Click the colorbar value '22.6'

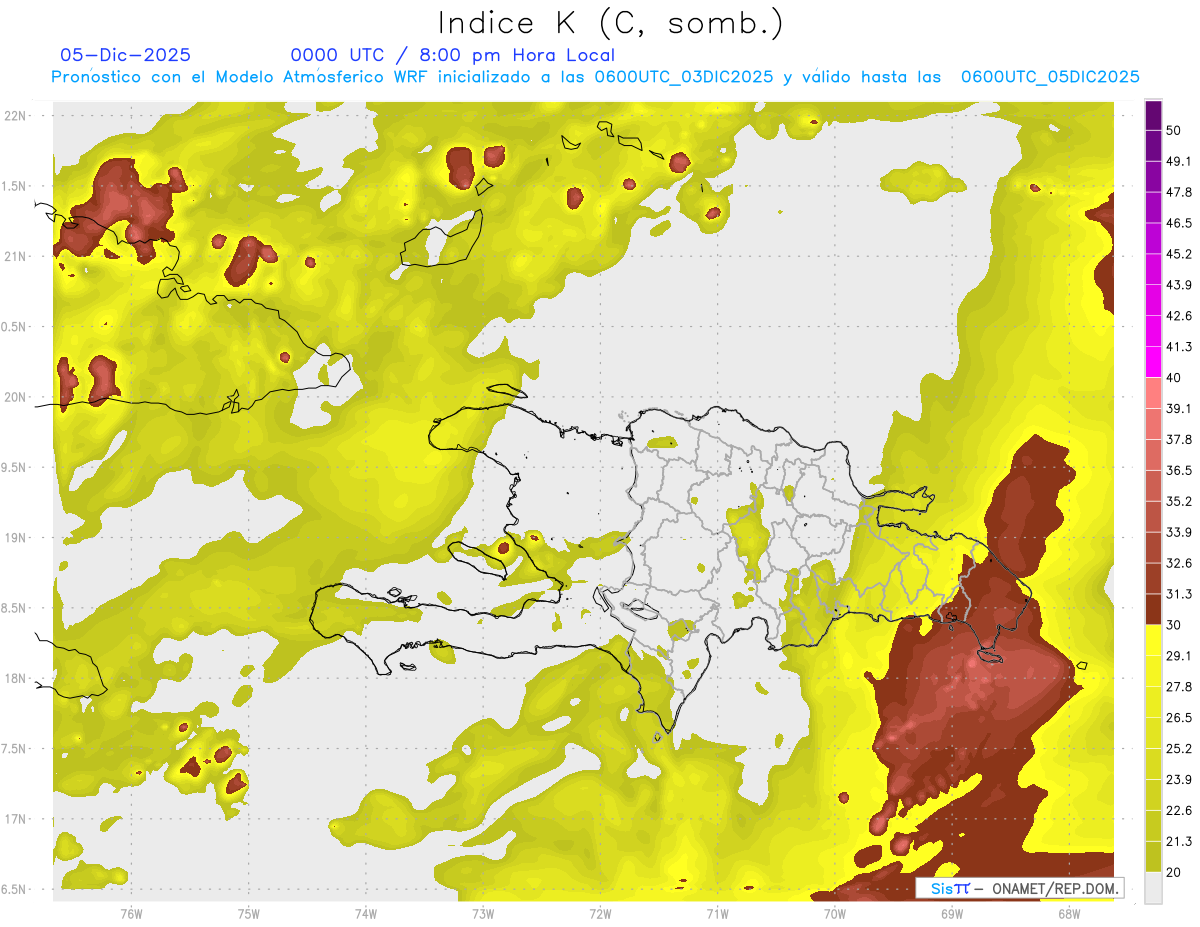click(x=1179, y=811)
